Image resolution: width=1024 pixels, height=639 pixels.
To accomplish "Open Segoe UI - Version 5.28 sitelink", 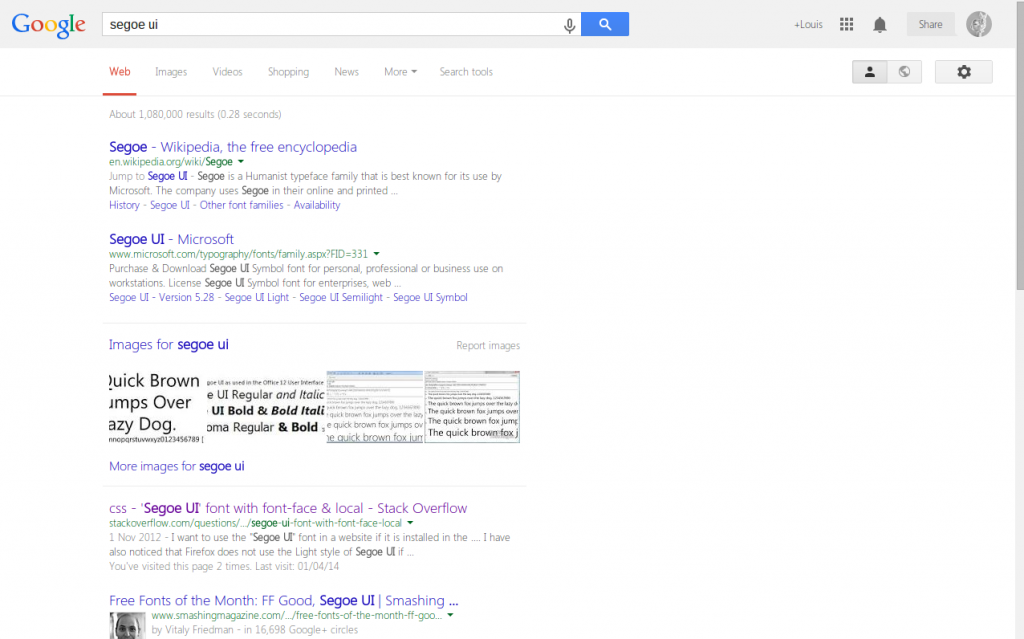I will pos(161,297).
